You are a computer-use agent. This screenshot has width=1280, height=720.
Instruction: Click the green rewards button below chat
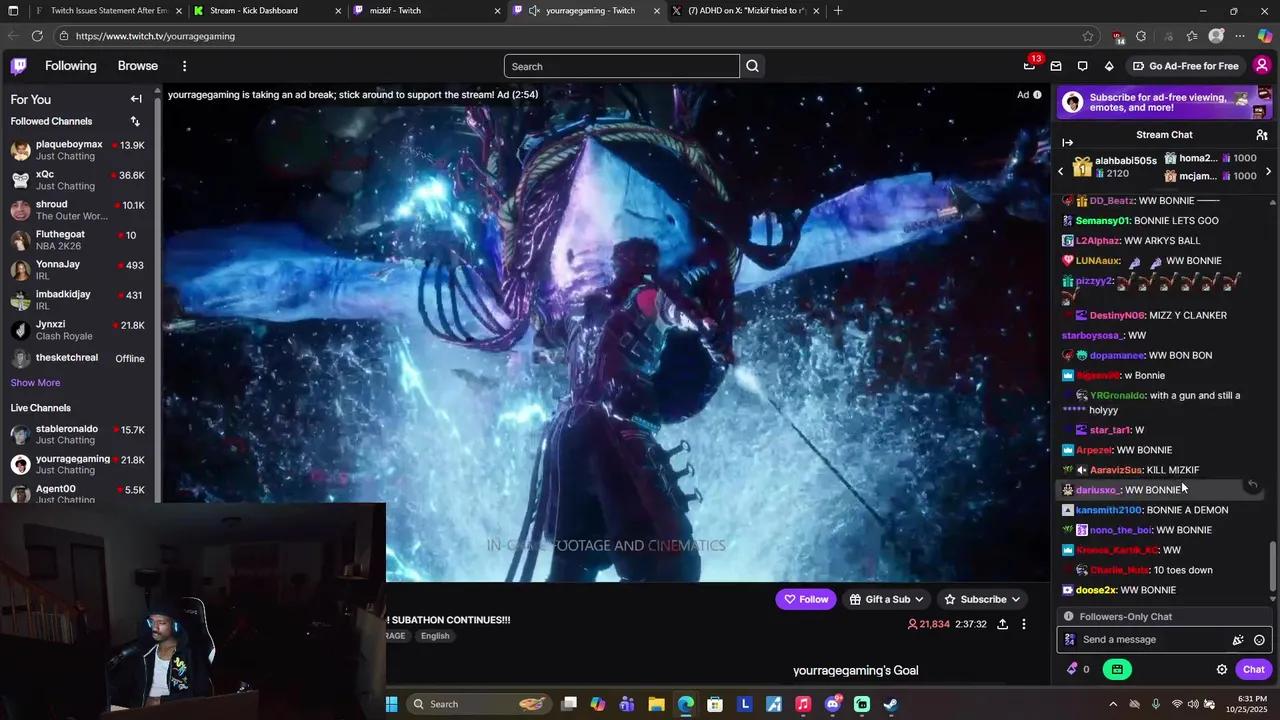[1117, 669]
